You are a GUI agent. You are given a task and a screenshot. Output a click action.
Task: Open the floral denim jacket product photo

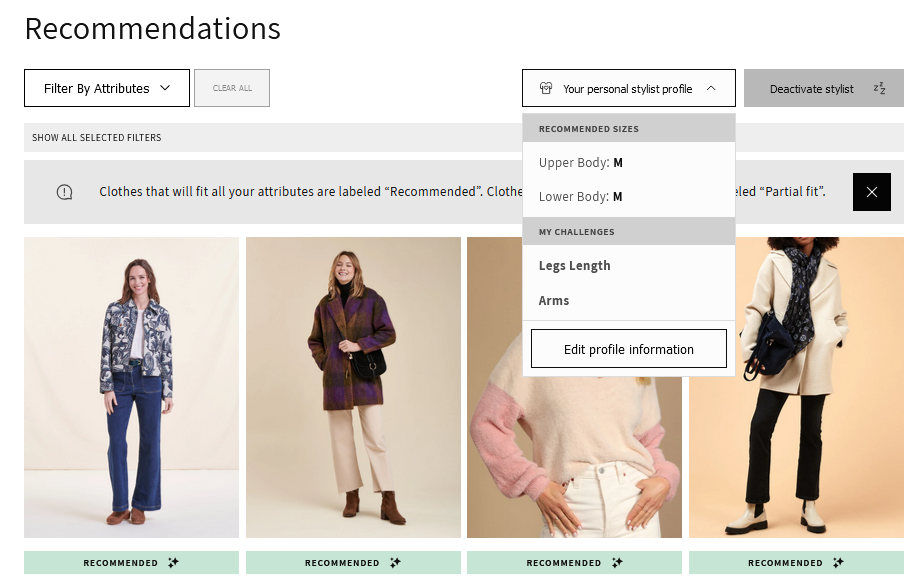130,387
